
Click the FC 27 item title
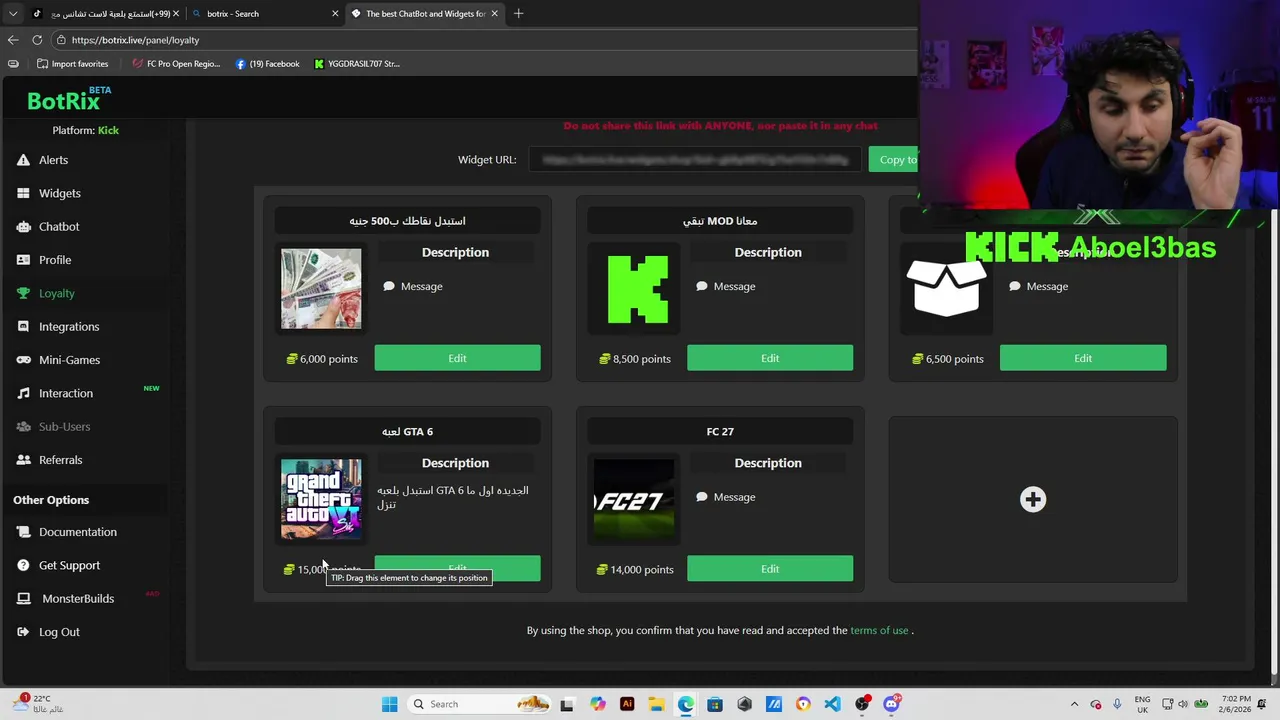click(x=720, y=432)
